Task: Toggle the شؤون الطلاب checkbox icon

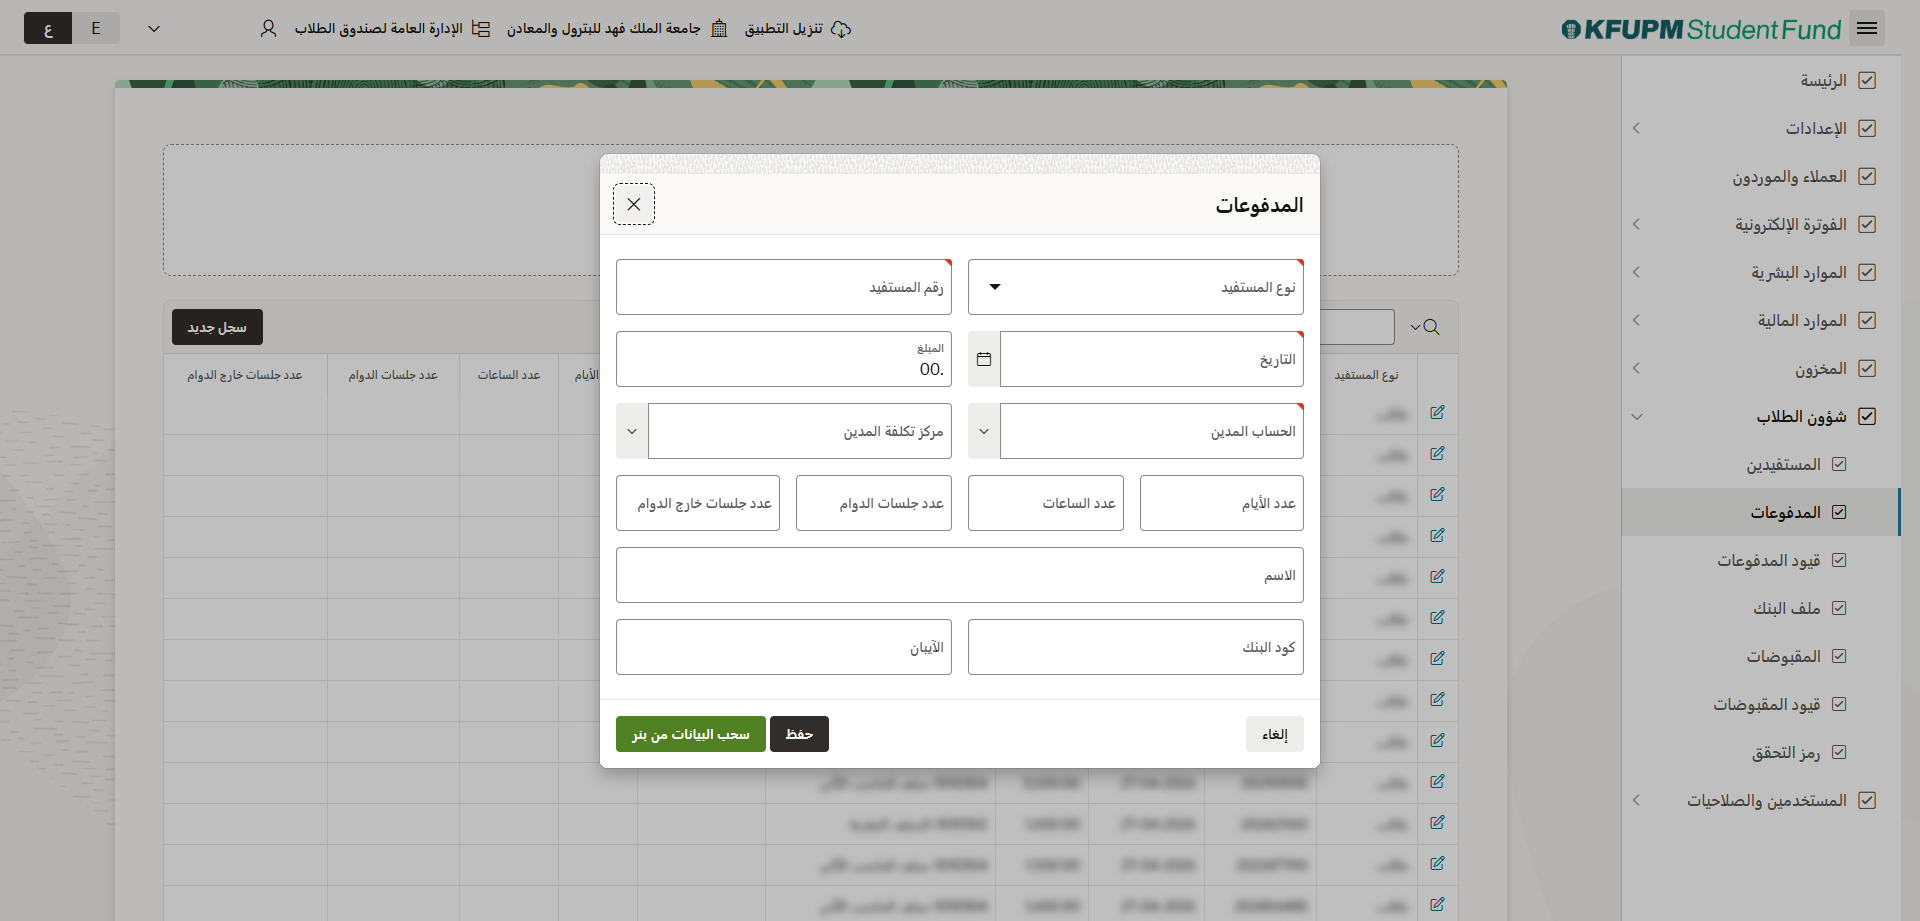Action: click(x=1866, y=416)
